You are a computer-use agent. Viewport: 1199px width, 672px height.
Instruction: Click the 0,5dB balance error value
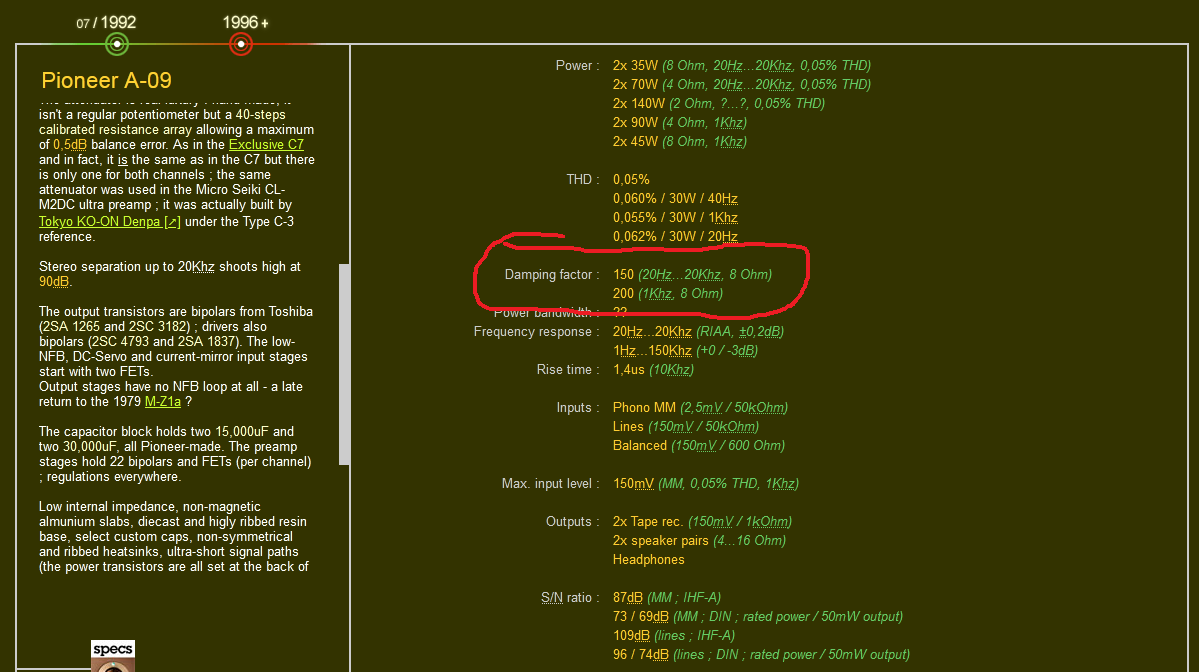tap(70, 144)
